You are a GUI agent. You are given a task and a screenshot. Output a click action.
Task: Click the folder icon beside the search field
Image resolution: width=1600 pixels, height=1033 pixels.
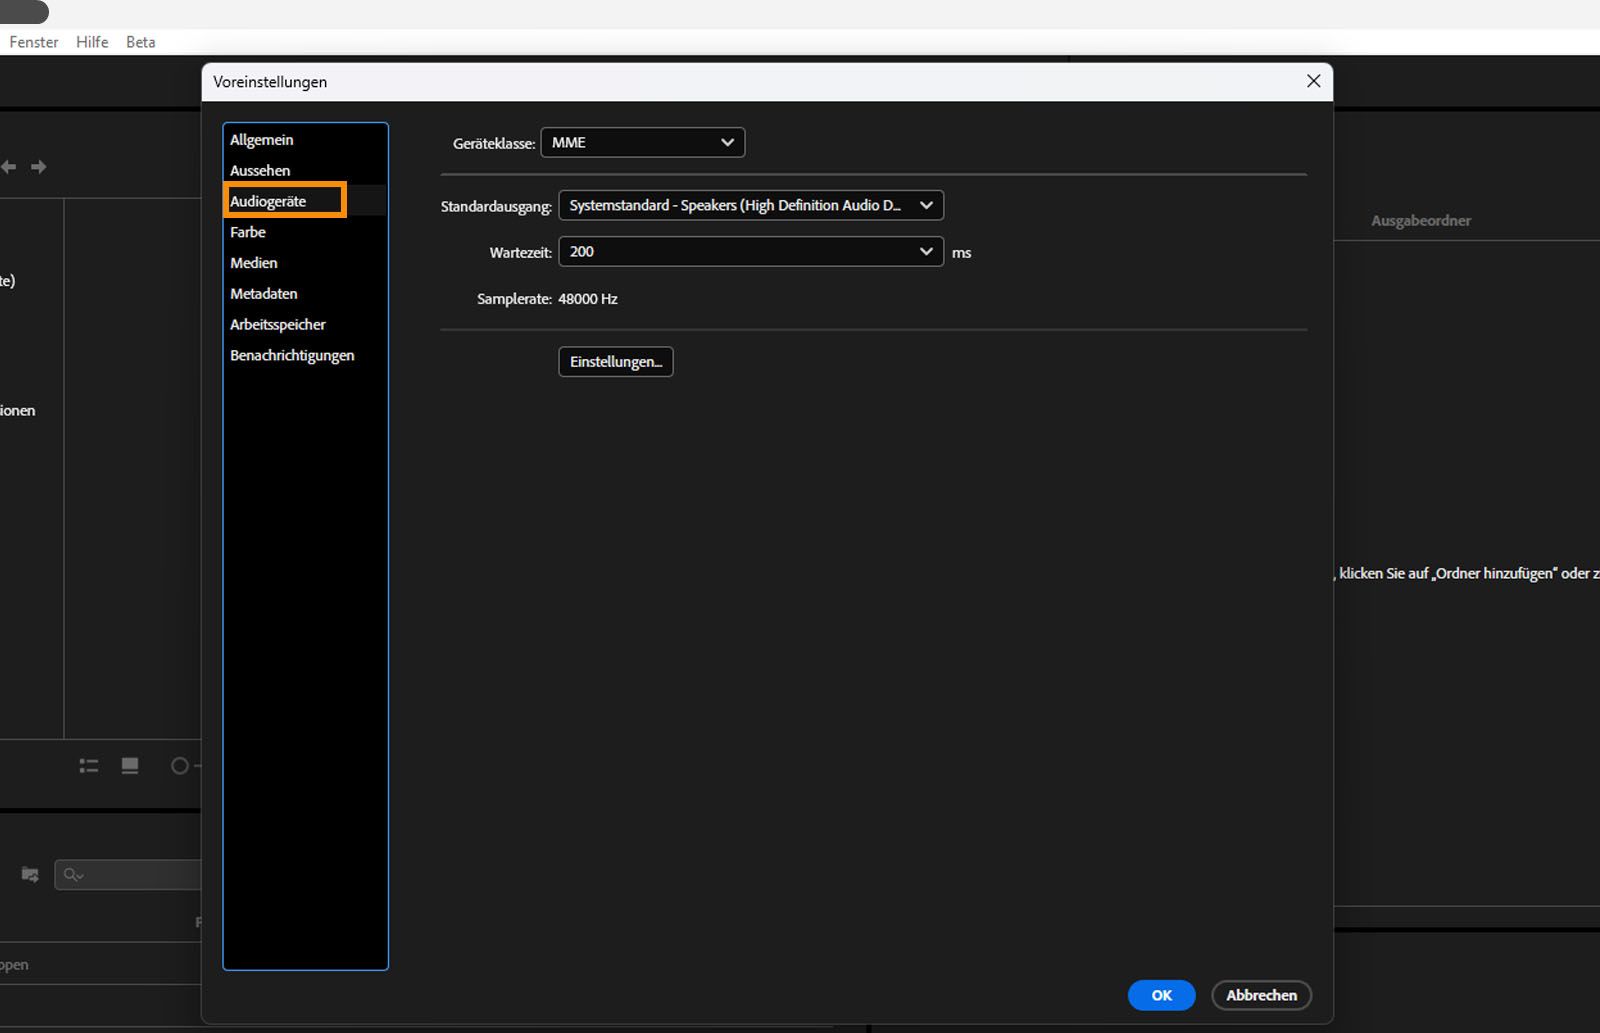coord(30,875)
